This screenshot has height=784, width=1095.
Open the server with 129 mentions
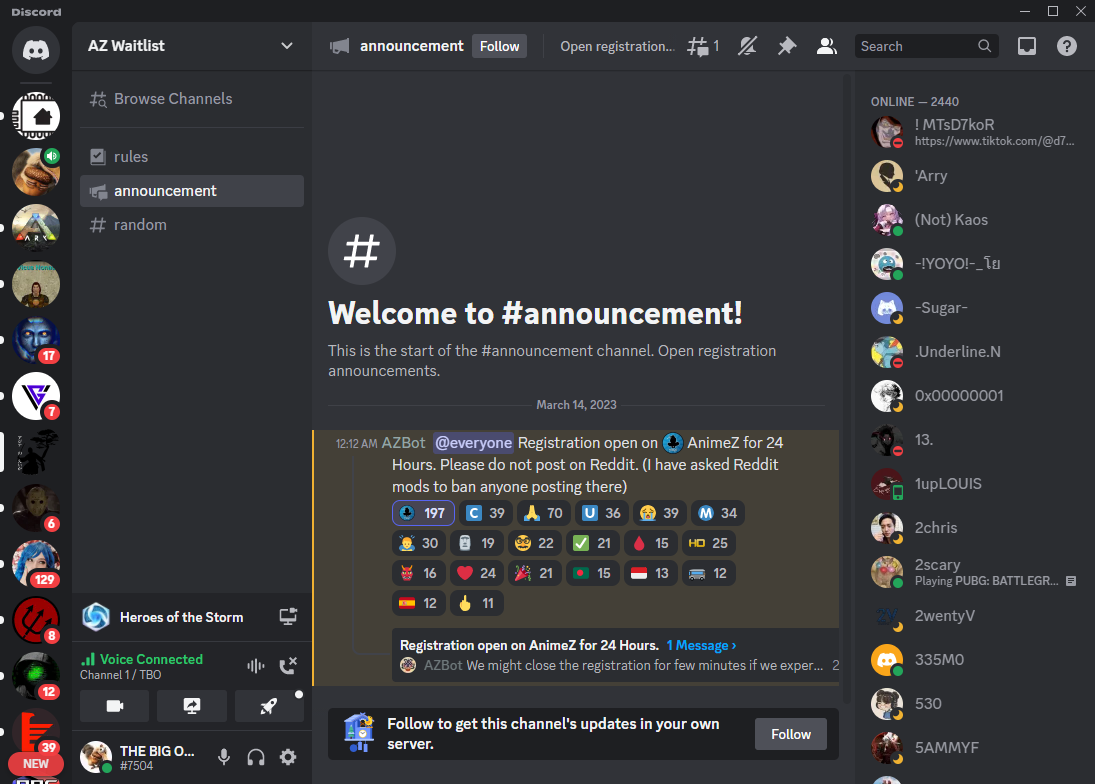tap(36, 563)
